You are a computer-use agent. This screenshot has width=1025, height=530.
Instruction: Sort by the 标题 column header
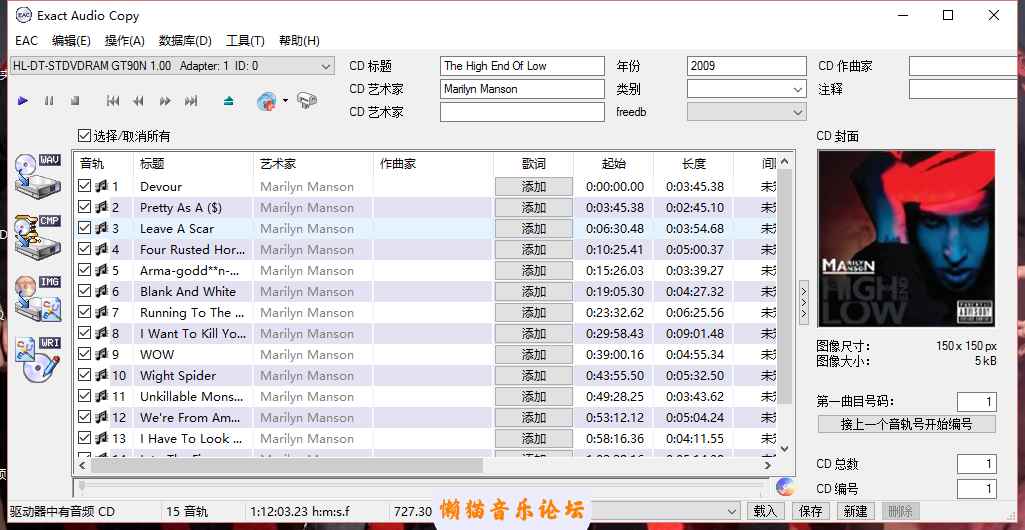pos(193,164)
